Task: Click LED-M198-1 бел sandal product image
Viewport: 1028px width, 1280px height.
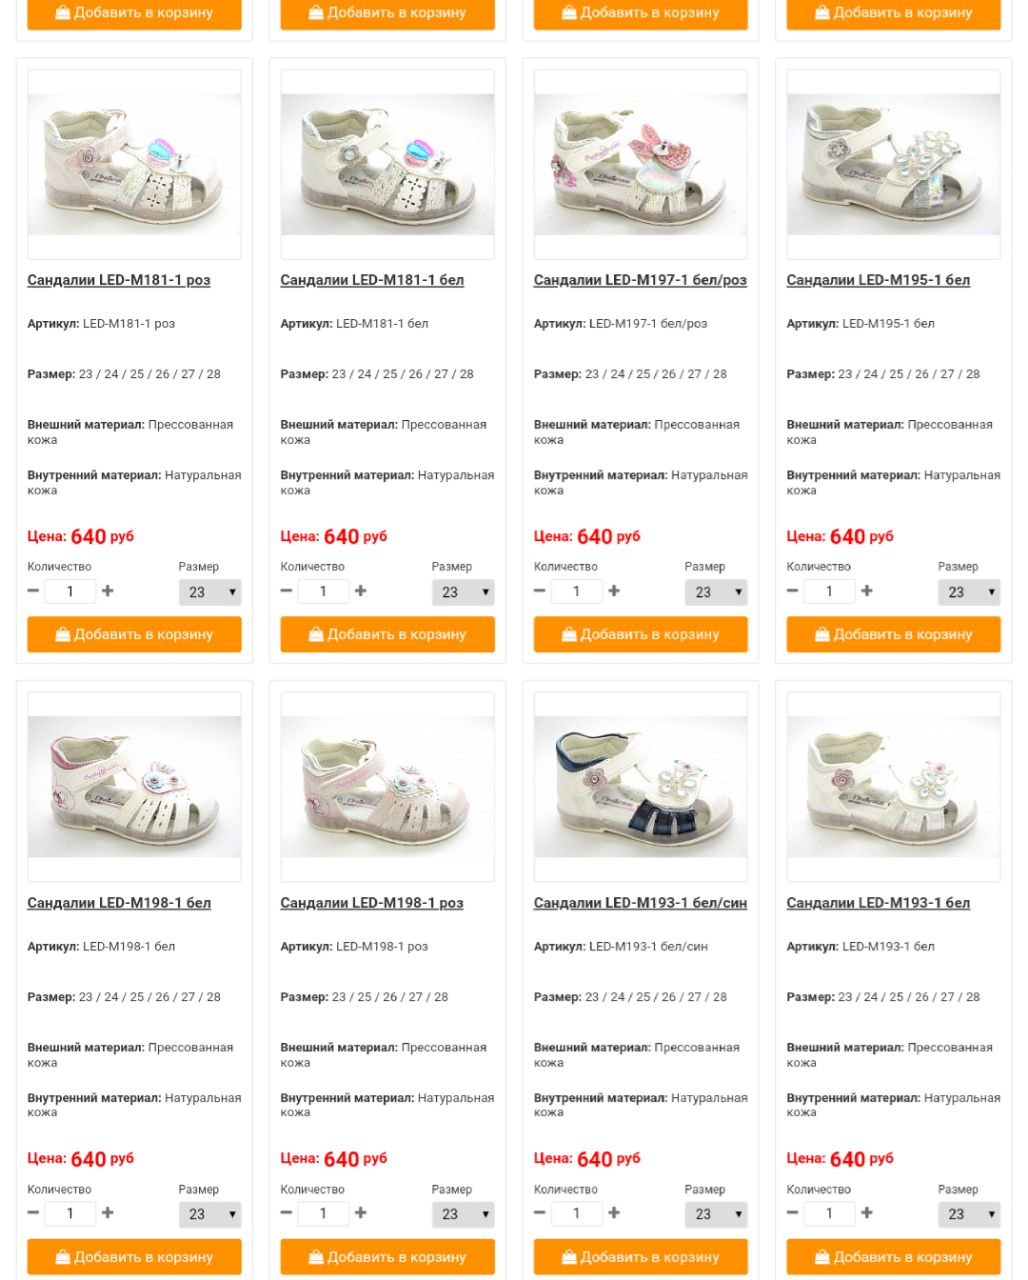Action: [134, 787]
